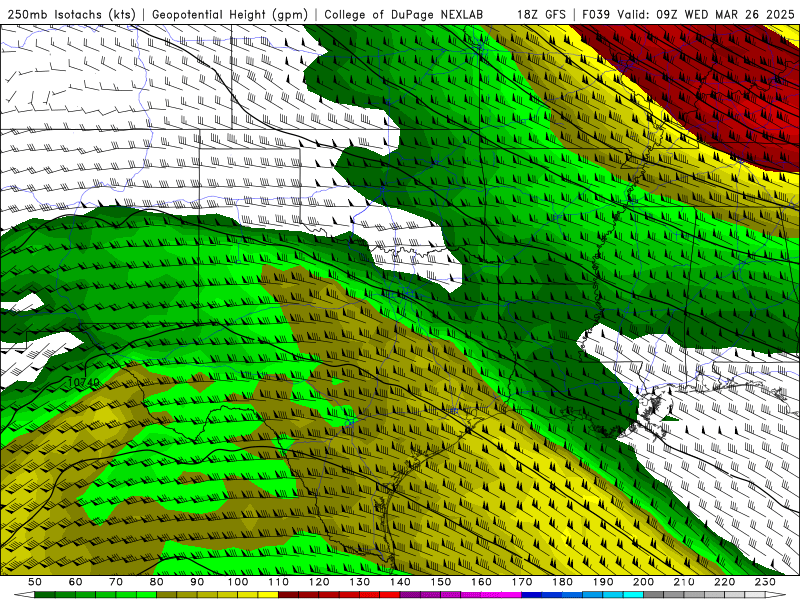The image size is (800, 600).
Task: Click the dark blue swatch right of '170'
Action: pyautogui.click(x=532, y=595)
